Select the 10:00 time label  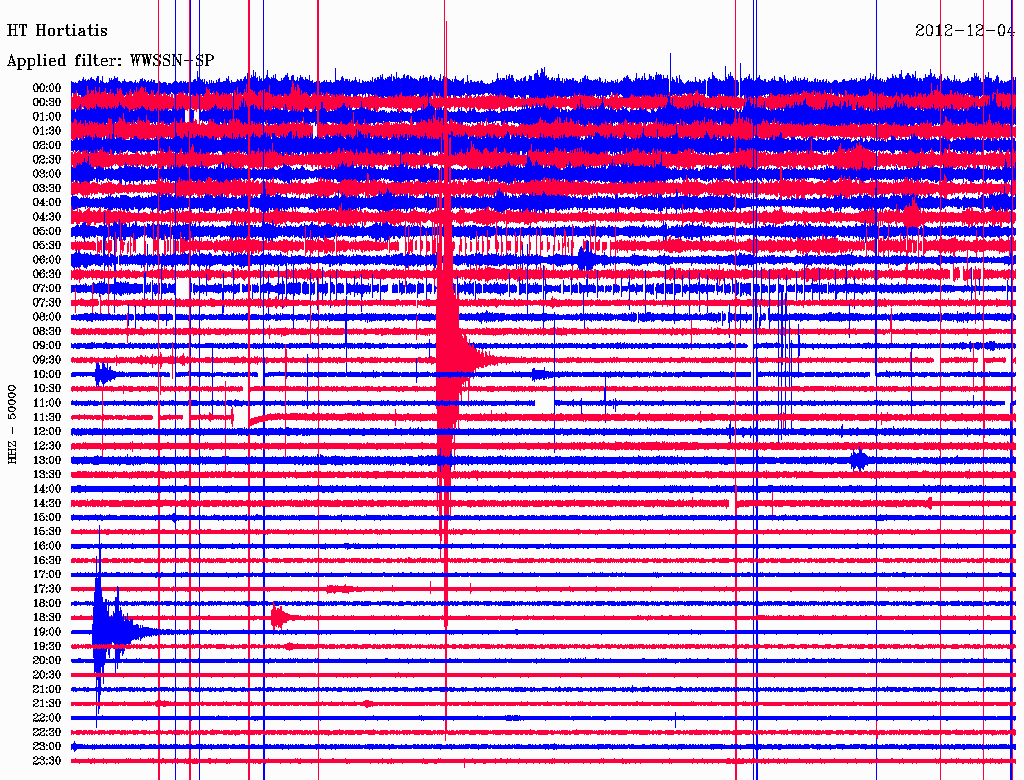point(47,374)
